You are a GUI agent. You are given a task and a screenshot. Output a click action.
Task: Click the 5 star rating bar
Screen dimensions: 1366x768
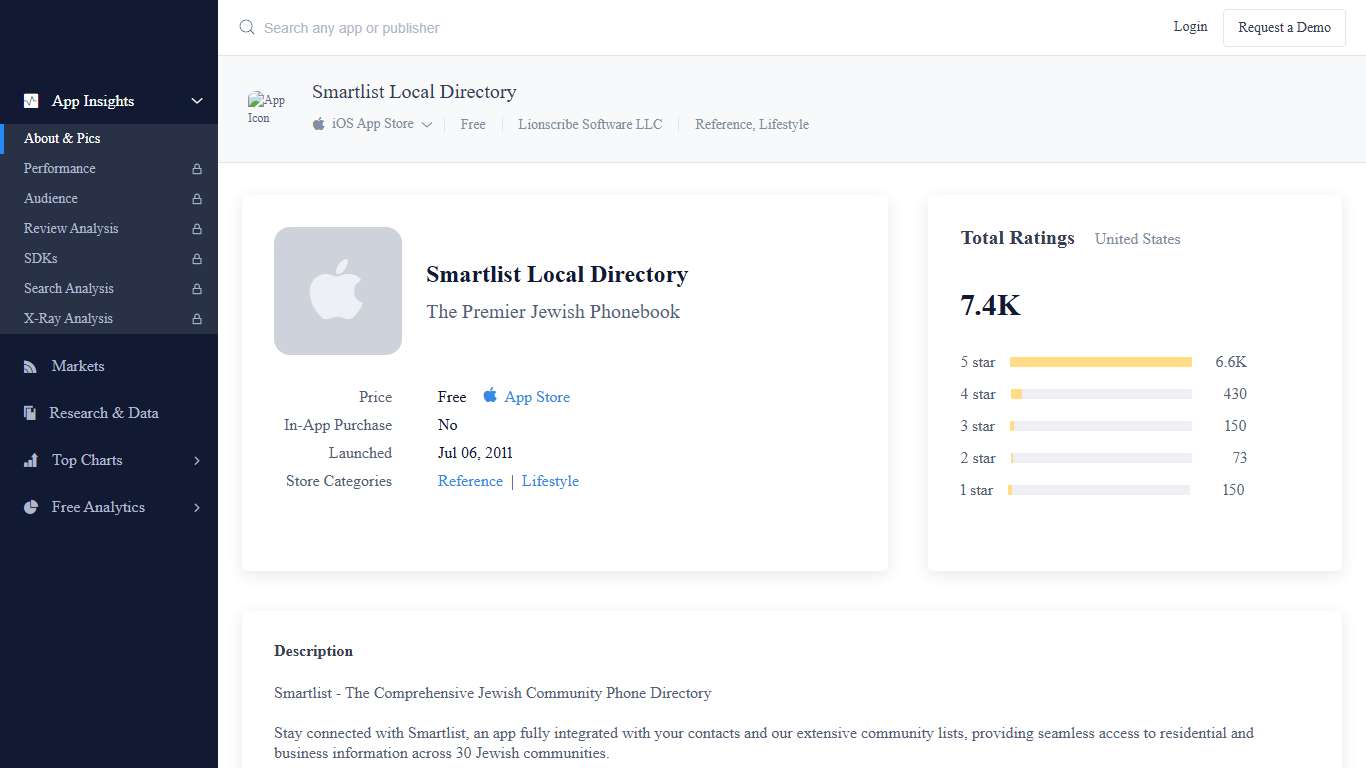[x=1100, y=361]
